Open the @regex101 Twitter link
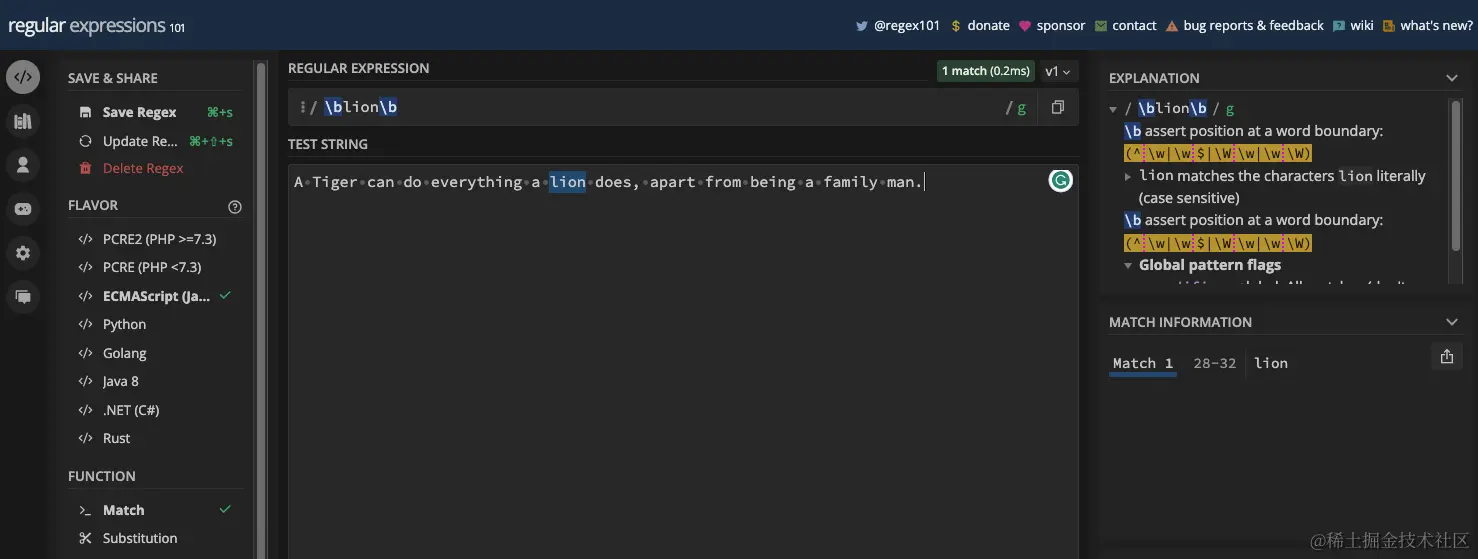1478x559 pixels. [907, 26]
